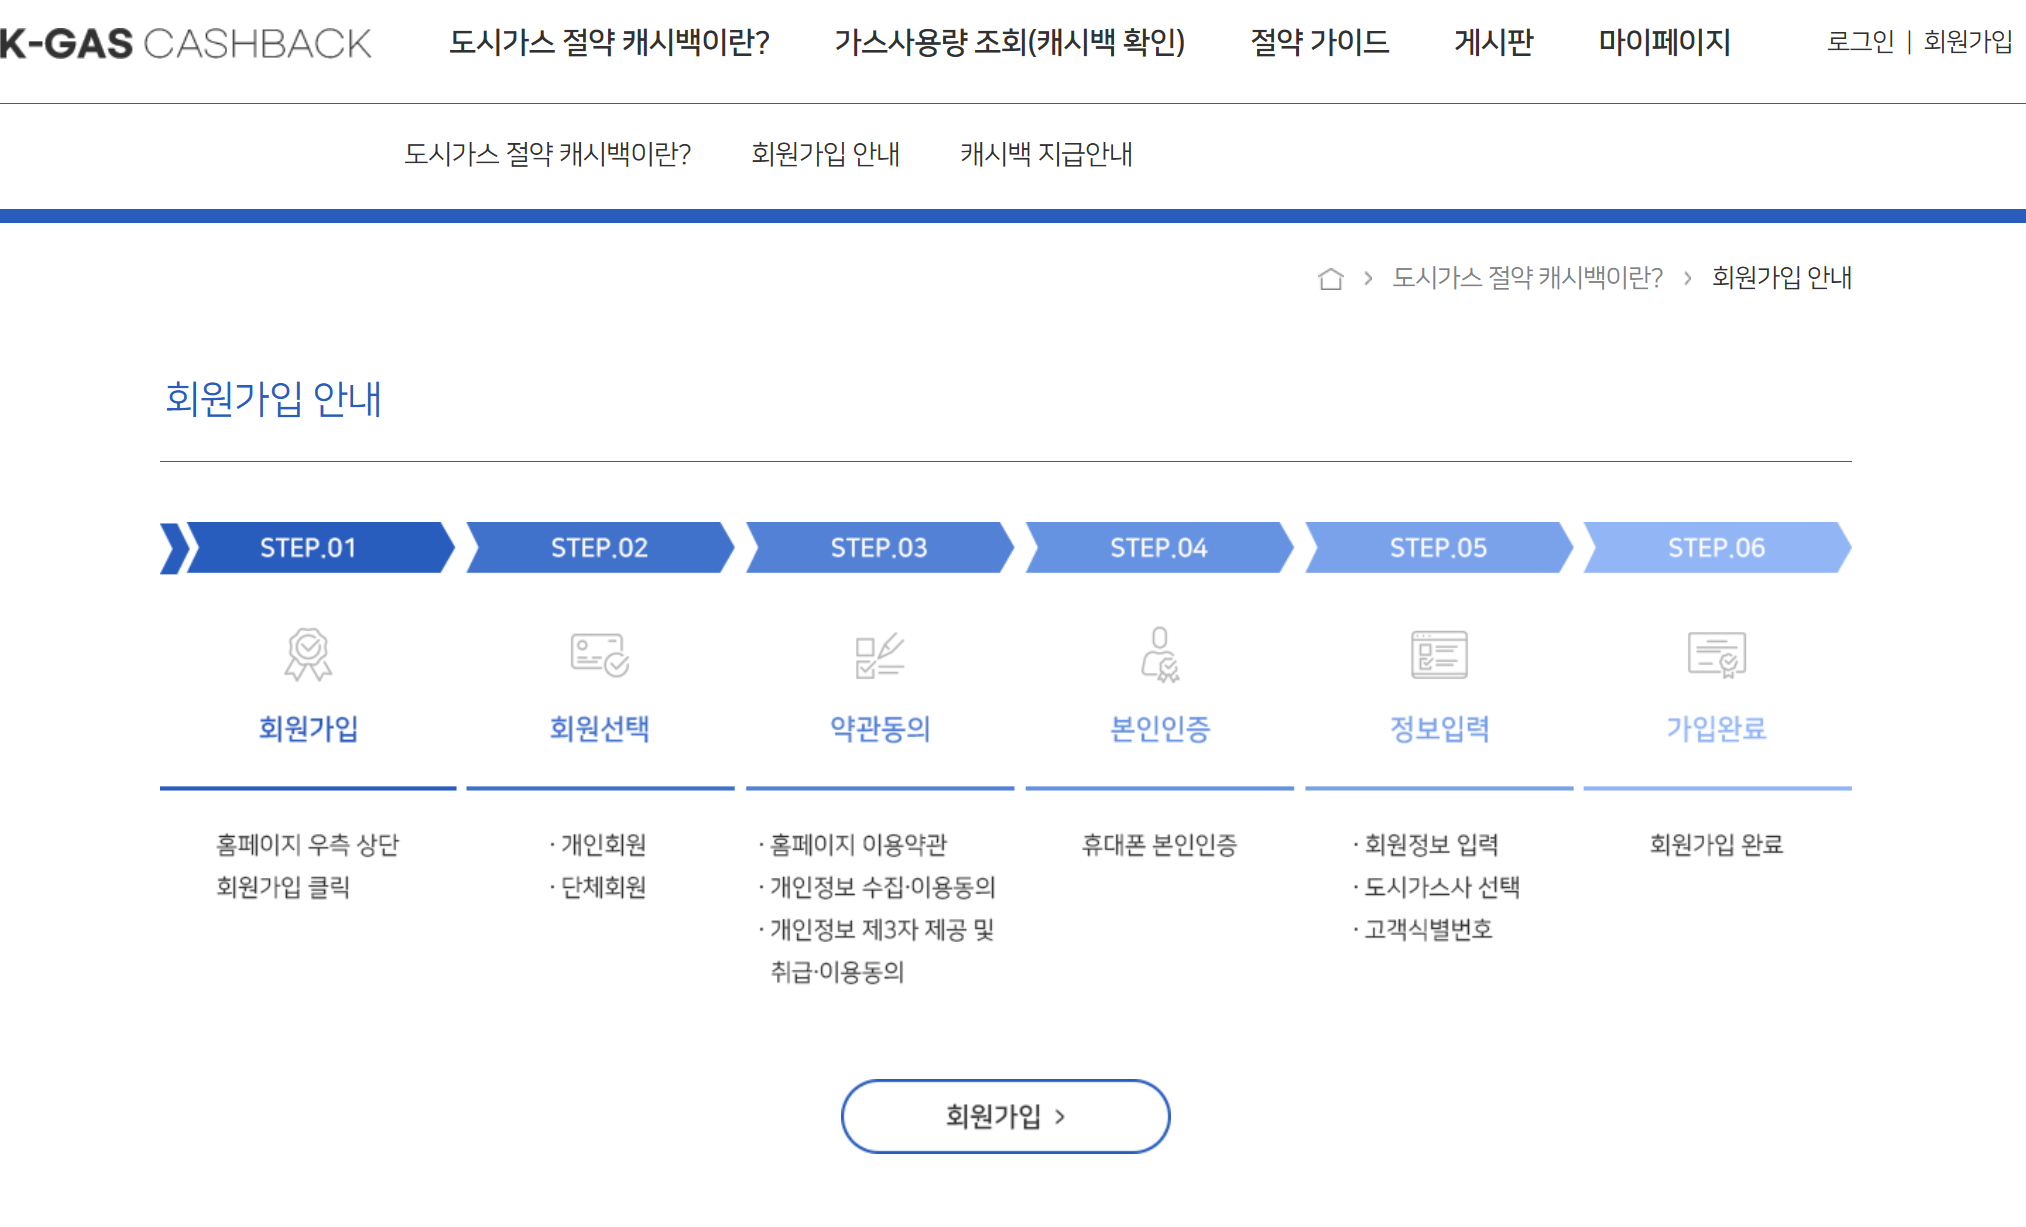Click the 회원가입 link in top header

pyautogui.click(x=1967, y=42)
